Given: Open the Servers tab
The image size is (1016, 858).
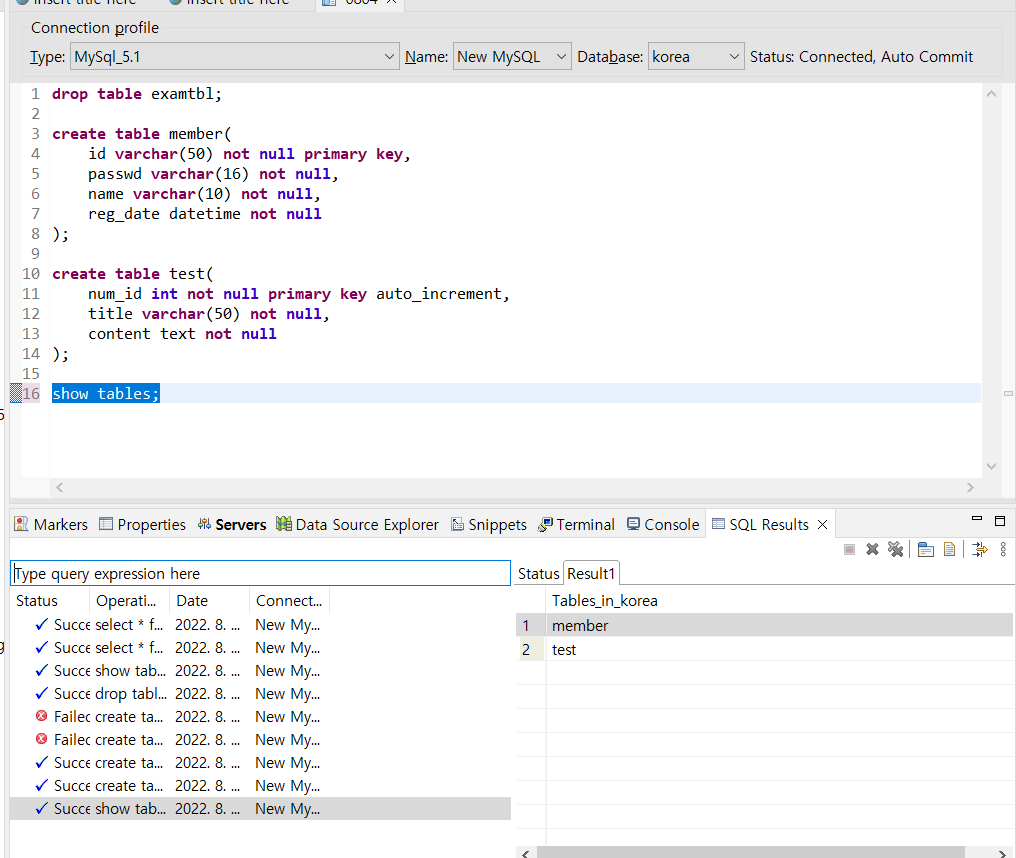Looking at the screenshot, I should coord(232,524).
